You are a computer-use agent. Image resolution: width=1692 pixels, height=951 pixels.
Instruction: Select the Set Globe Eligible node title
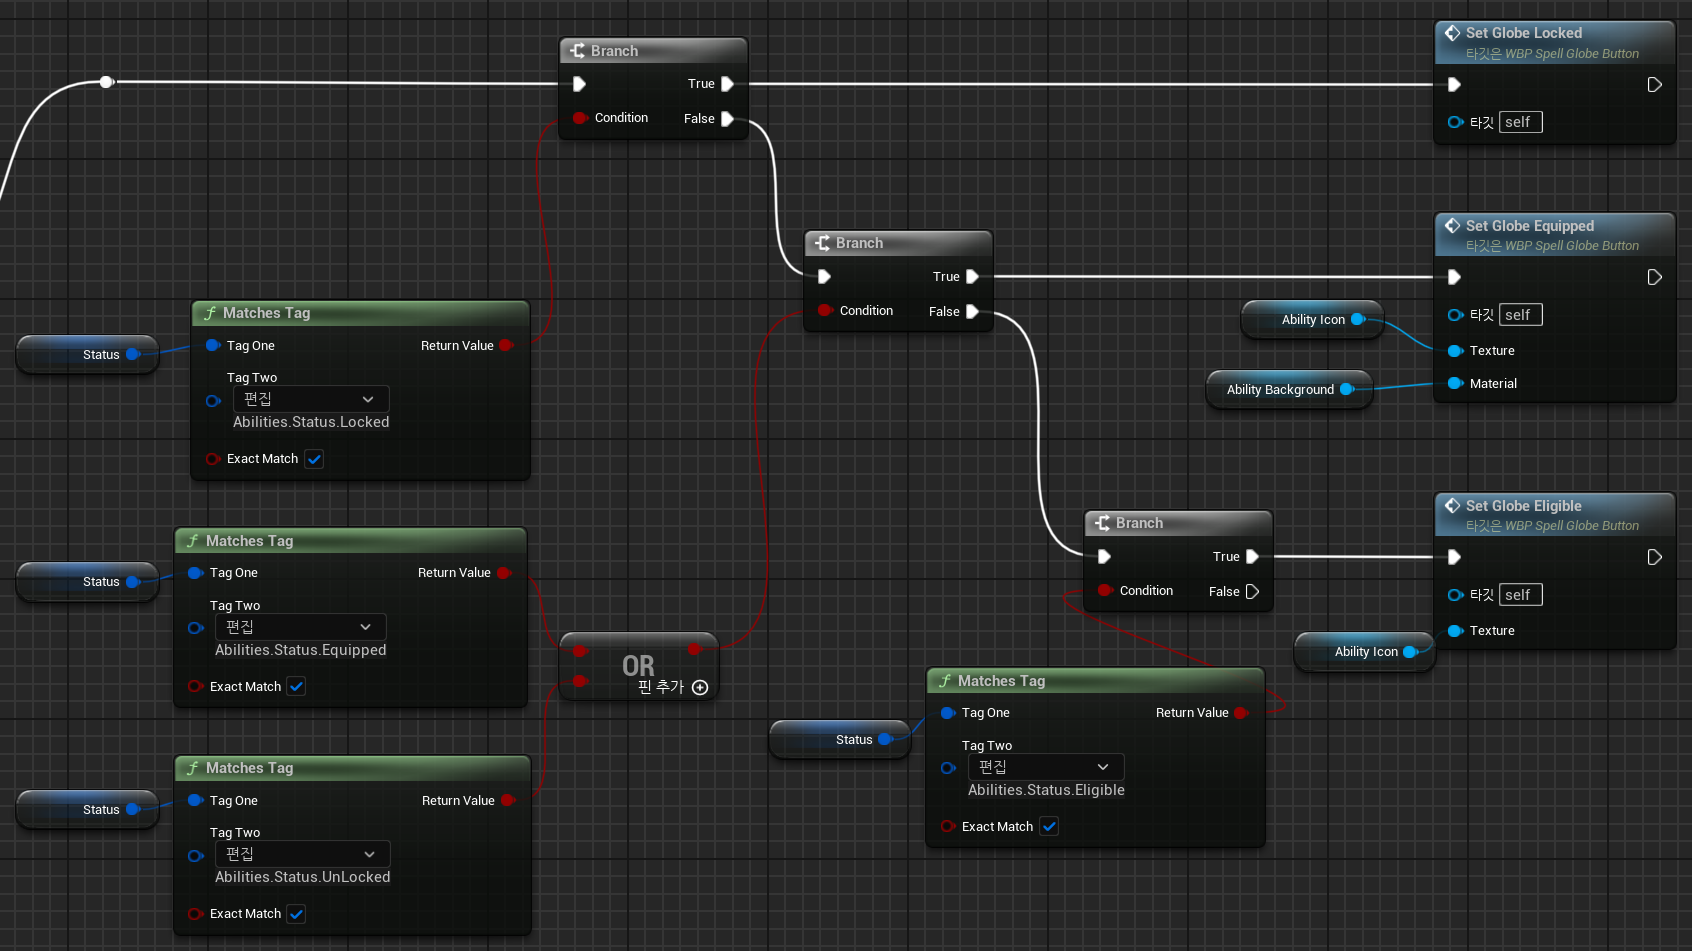point(1524,506)
